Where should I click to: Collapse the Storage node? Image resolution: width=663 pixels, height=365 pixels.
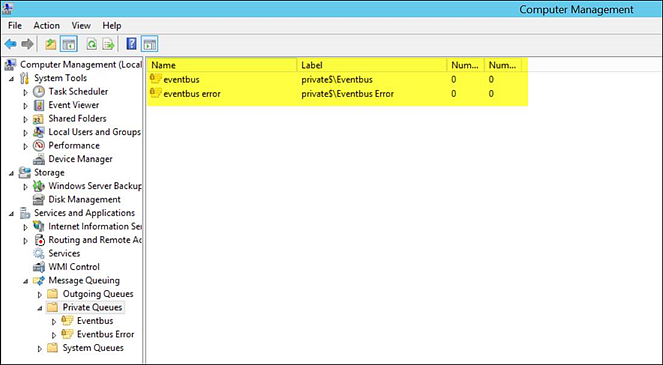tap(11, 173)
